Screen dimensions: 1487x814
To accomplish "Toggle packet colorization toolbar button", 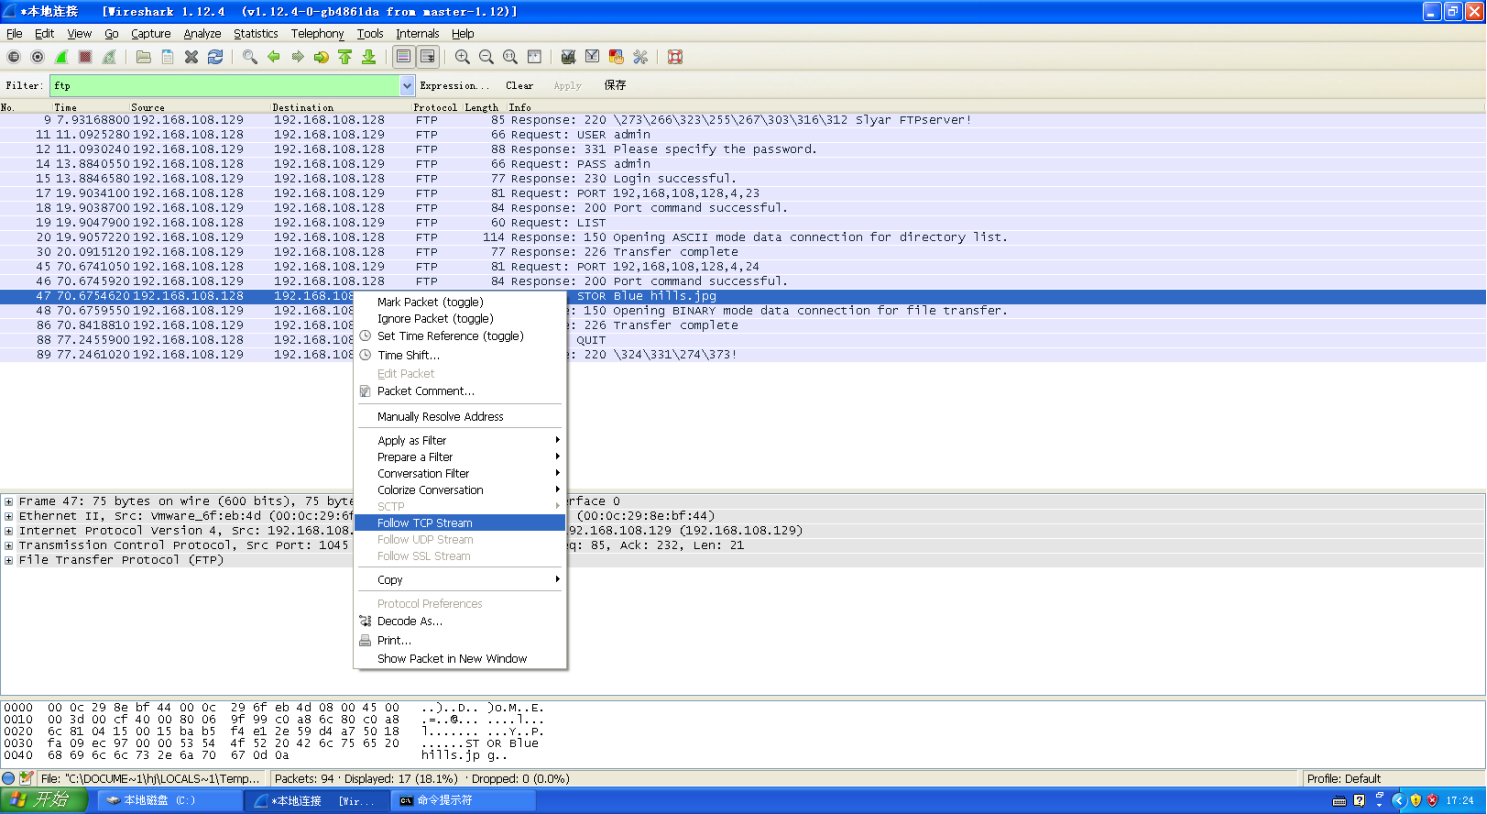I will pos(403,57).
